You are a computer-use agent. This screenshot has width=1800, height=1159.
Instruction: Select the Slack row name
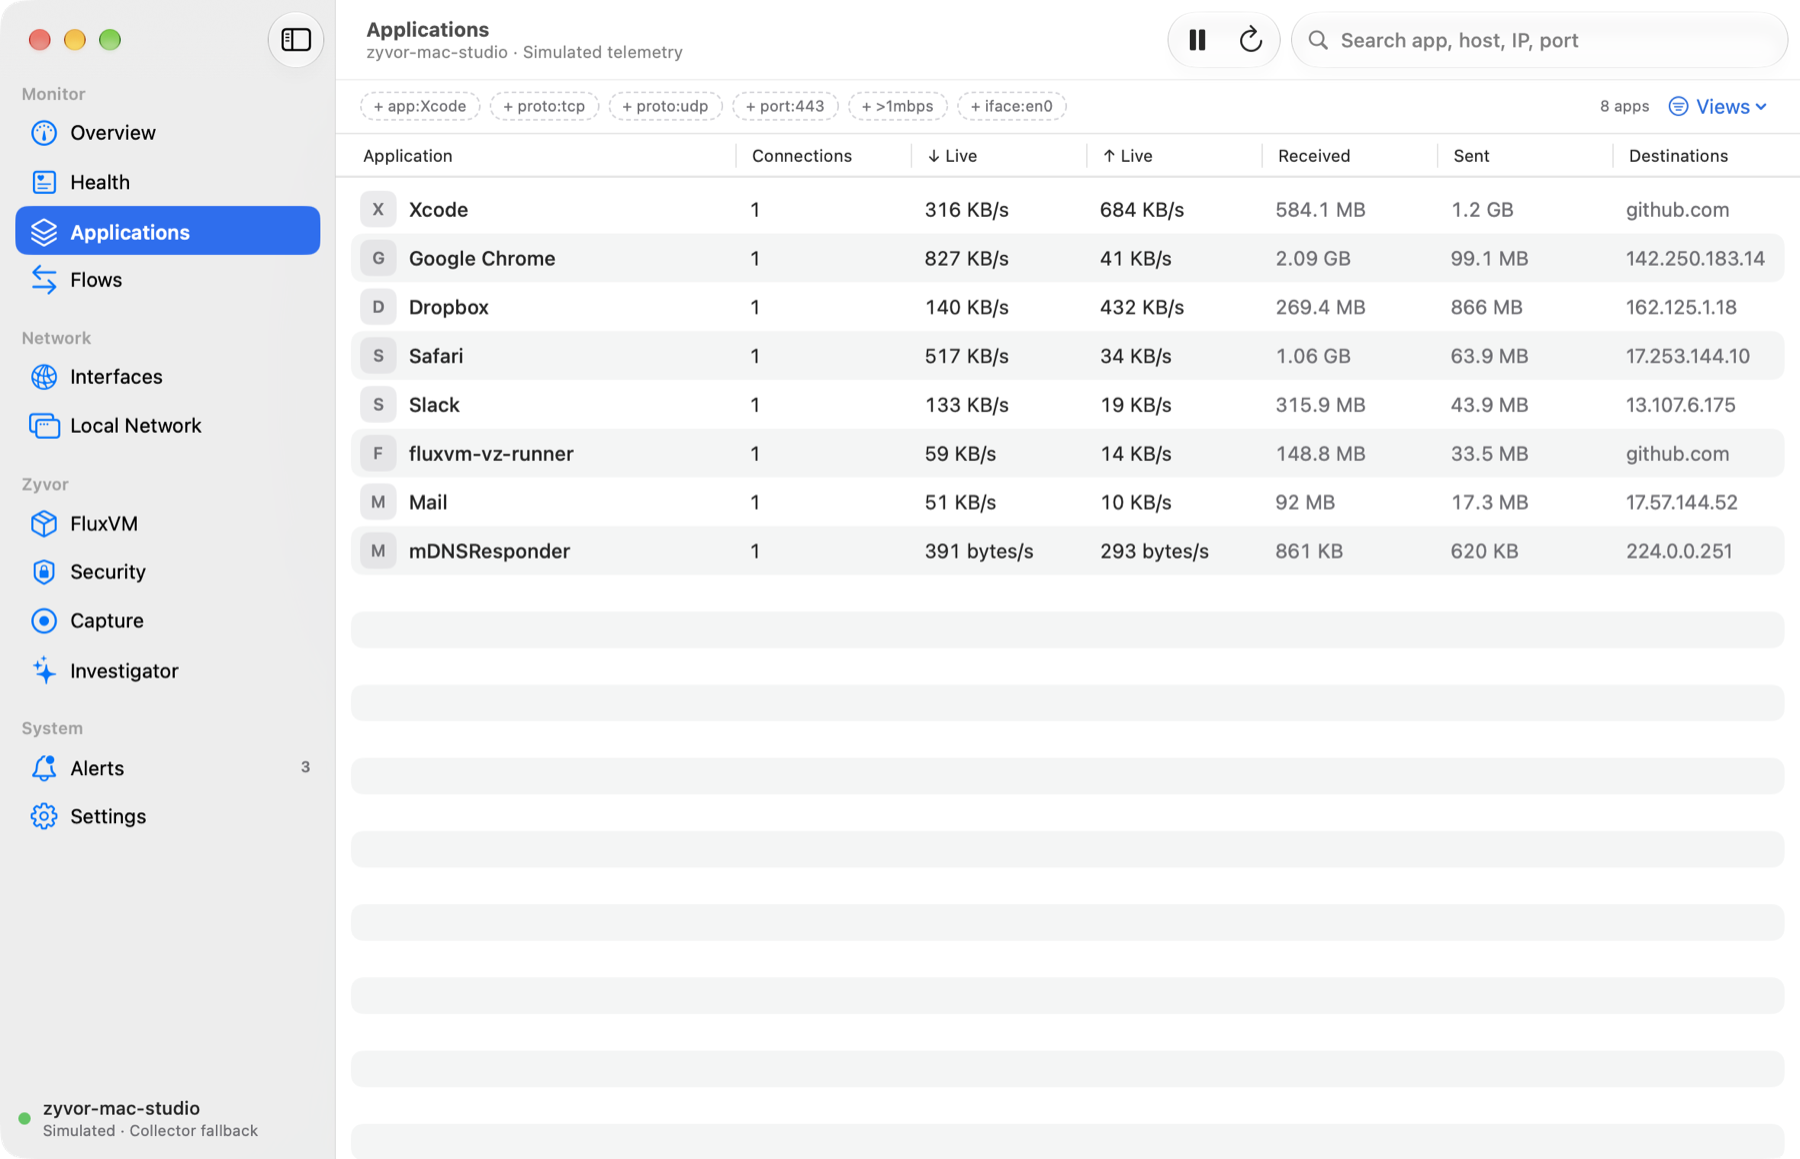click(434, 405)
